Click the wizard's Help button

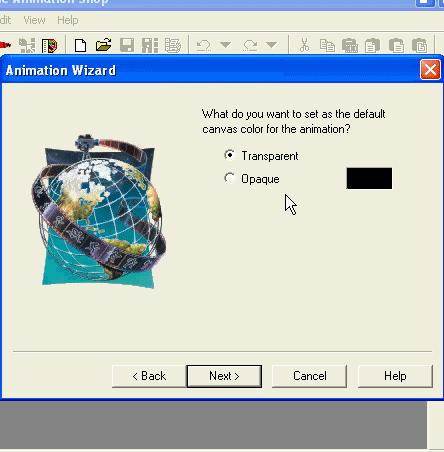point(395,376)
